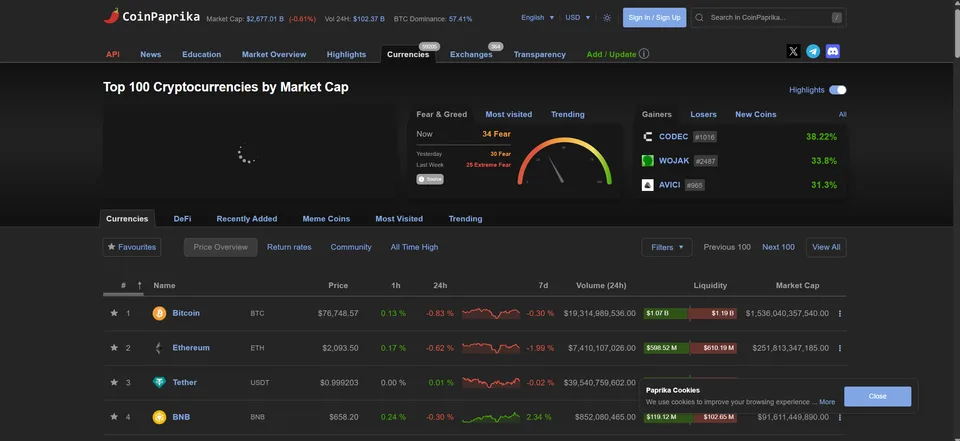Switch to the Recently Added tab

[x=247, y=219]
